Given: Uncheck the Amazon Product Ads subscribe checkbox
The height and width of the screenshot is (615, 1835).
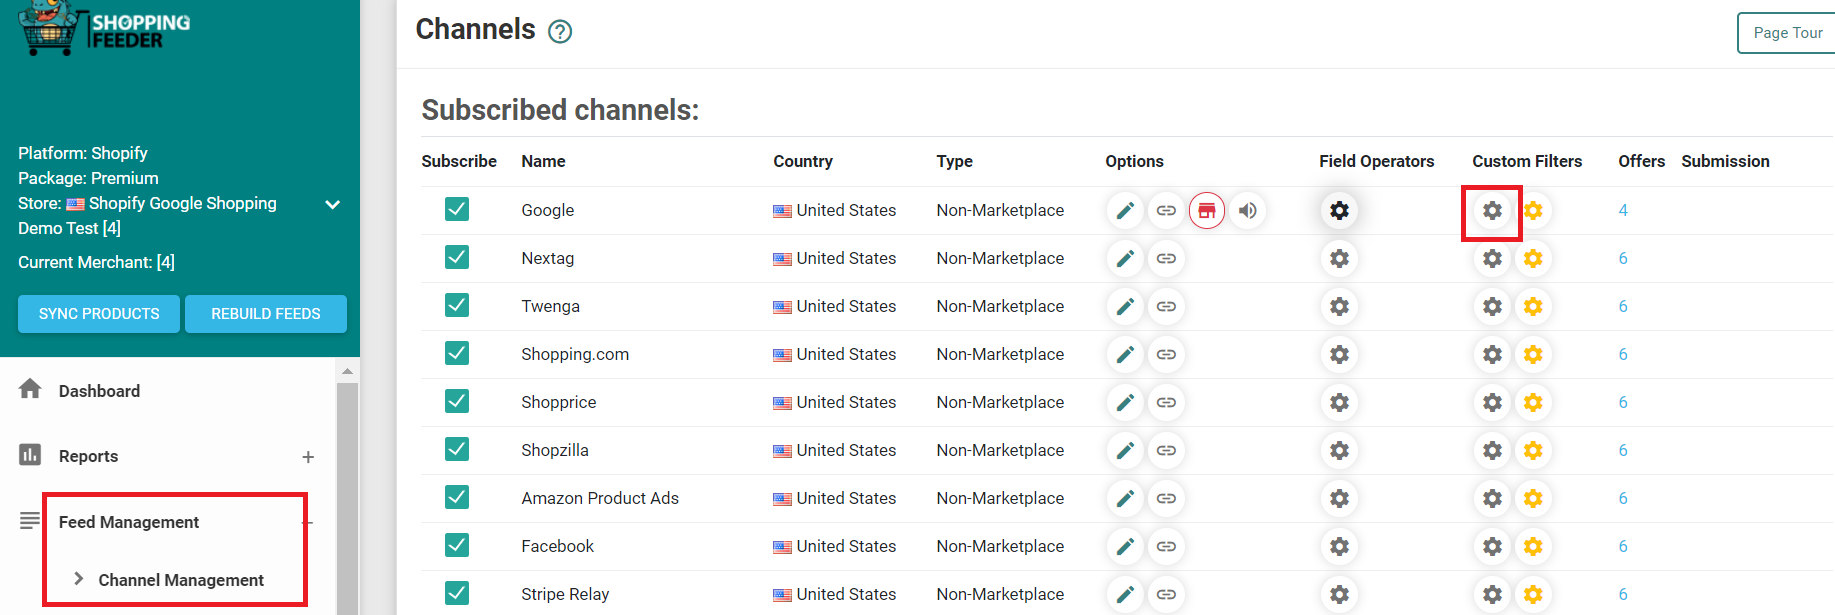Looking at the screenshot, I should [x=457, y=497].
